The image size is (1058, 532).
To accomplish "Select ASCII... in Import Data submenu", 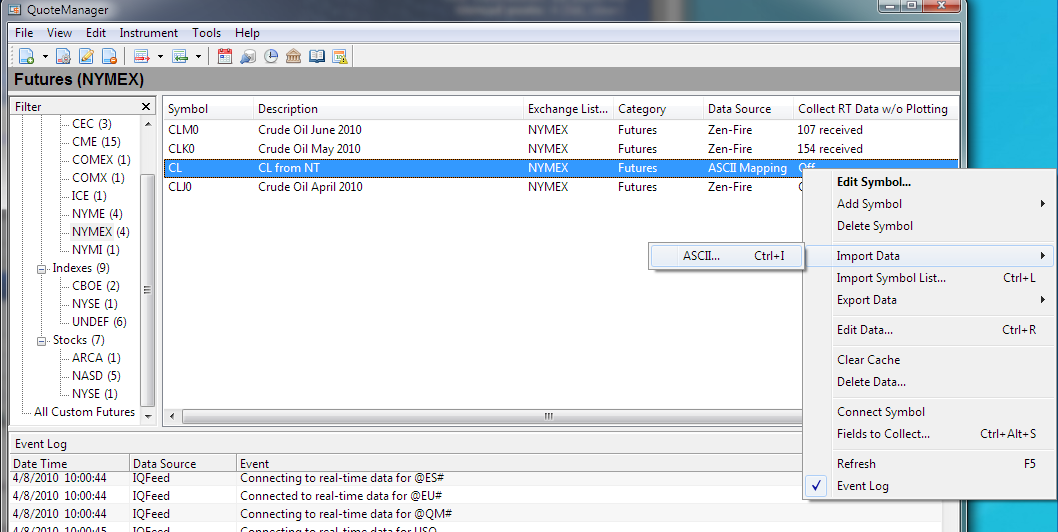I will click(726, 256).
